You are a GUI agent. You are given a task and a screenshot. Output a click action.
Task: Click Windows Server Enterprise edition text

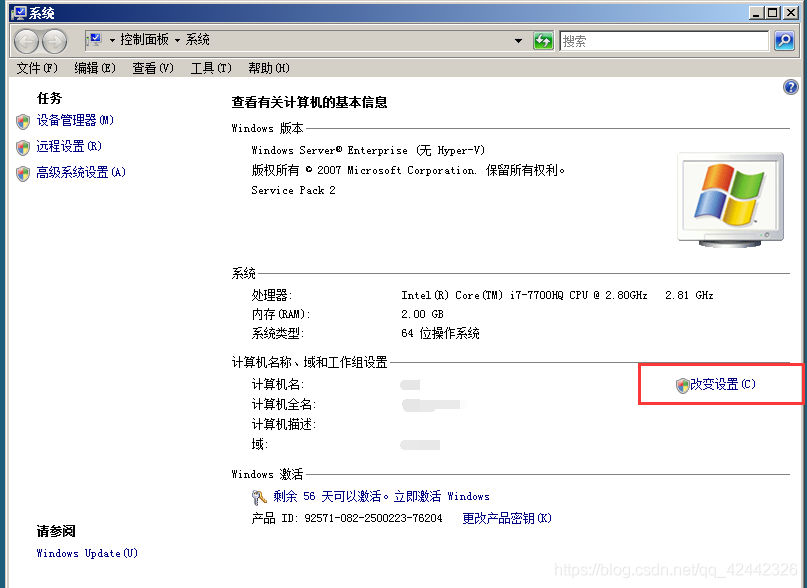click(x=368, y=150)
